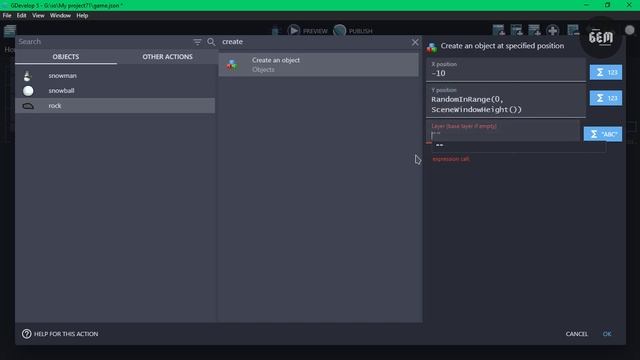Screen dimensions: 640x360
Task: Open the Window menu
Action: click(60, 16)
